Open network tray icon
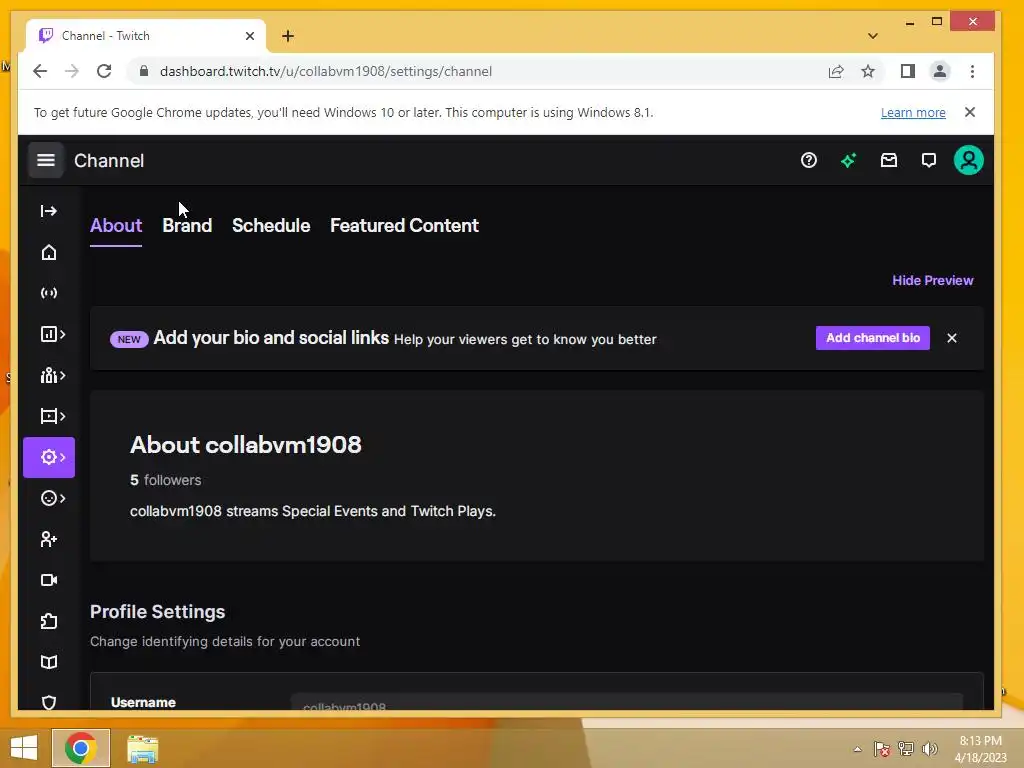 906,749
